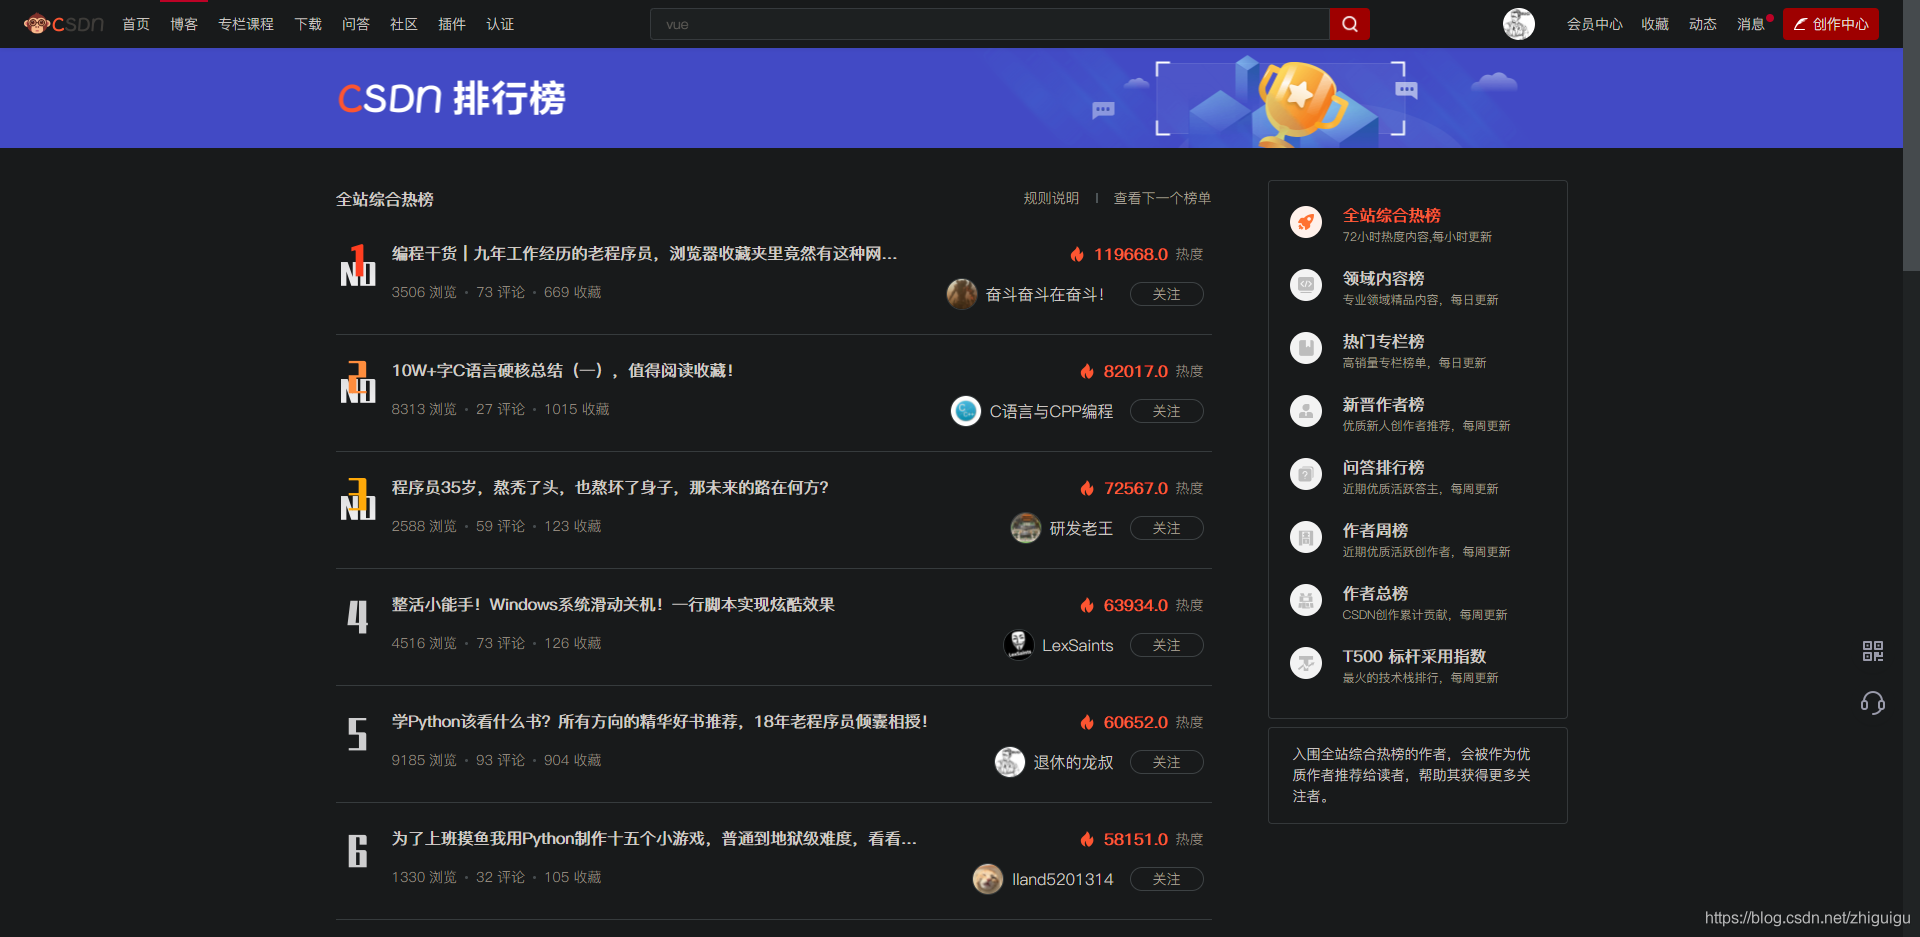
Task: Select 问答排行榜 in the sidebar
Action: (1383, 467)
